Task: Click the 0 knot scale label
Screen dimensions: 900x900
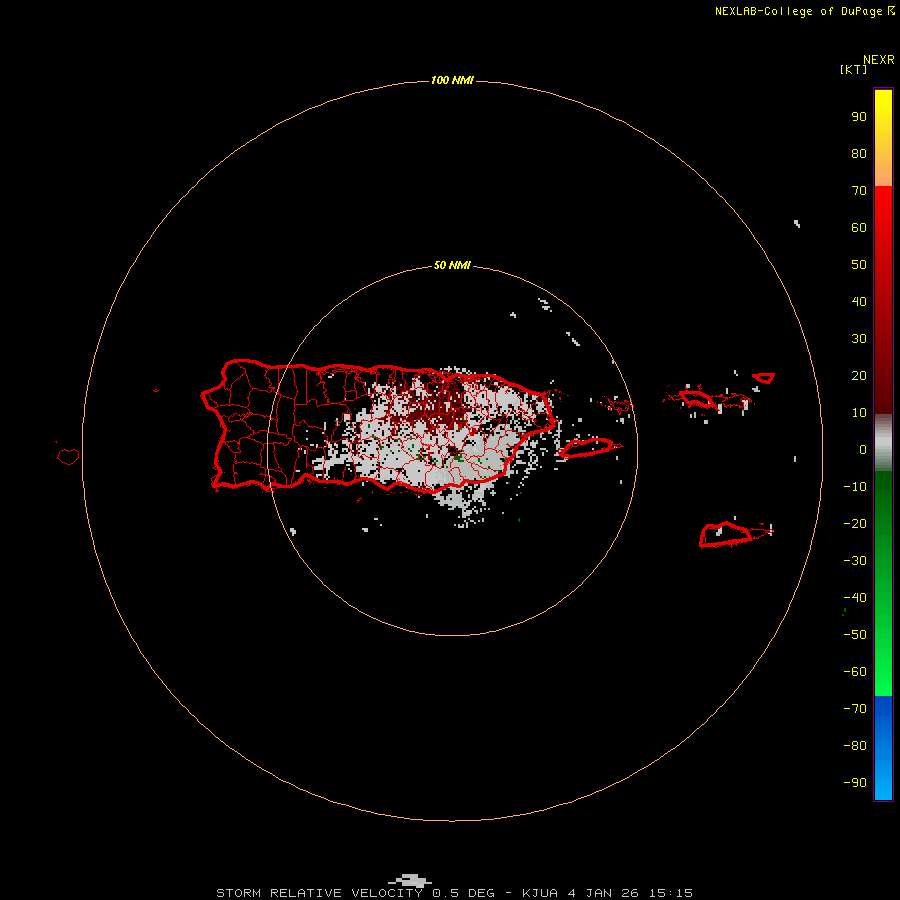Action: pyautogui.click(x=863, y=449)
